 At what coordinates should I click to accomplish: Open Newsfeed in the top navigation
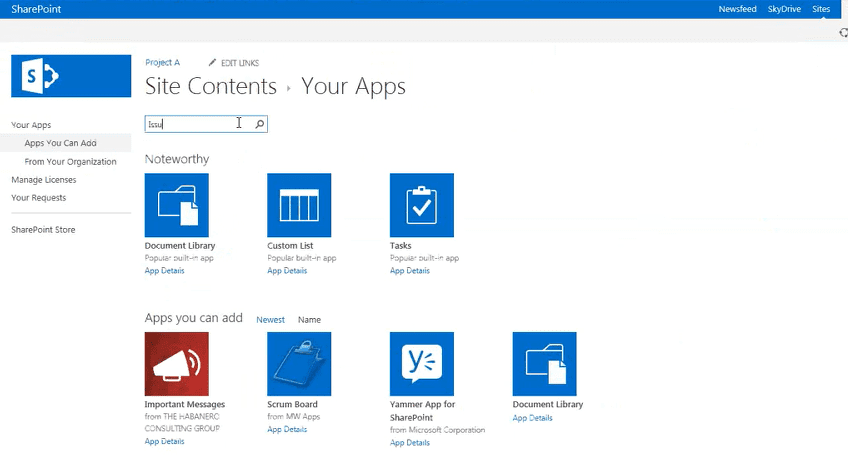point(738,9)
